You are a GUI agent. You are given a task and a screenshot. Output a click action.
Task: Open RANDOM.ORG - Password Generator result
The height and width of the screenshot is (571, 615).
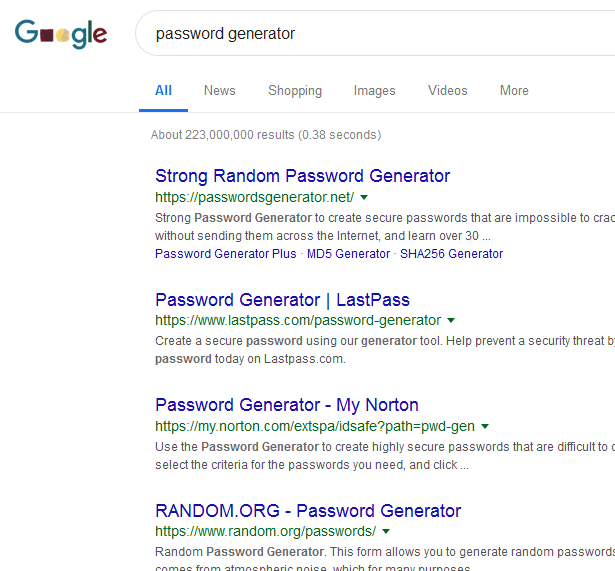(308, 511)
